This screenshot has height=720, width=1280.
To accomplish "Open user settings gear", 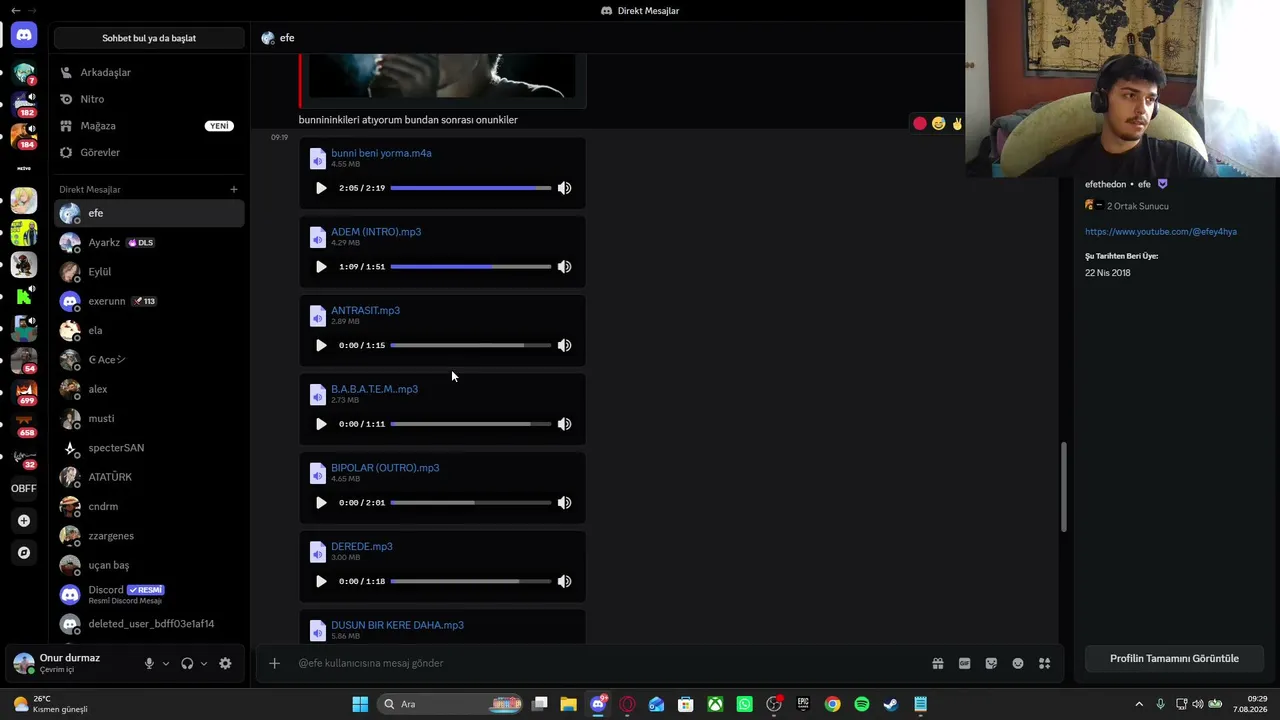I will [225, 663].
